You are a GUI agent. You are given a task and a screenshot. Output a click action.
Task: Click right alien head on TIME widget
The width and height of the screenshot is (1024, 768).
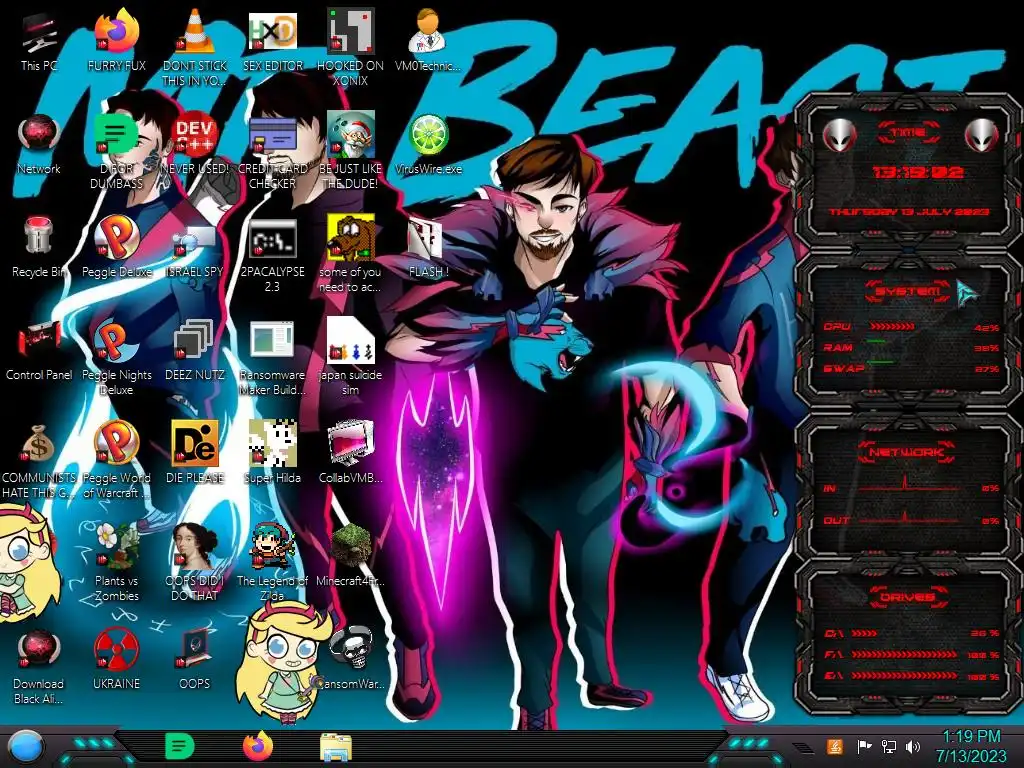click(x=981, y=135)
